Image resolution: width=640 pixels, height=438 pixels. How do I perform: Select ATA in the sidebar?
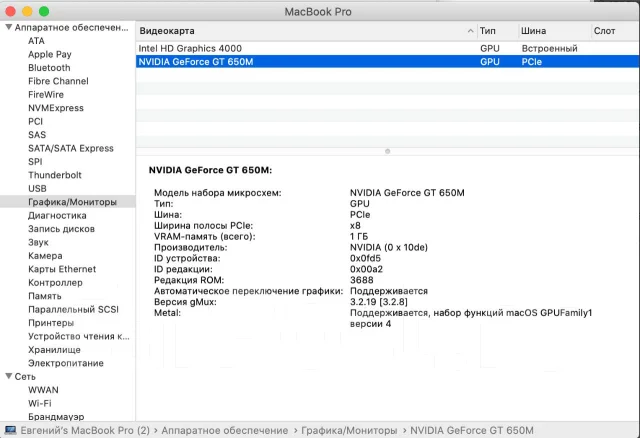(36, 41)
